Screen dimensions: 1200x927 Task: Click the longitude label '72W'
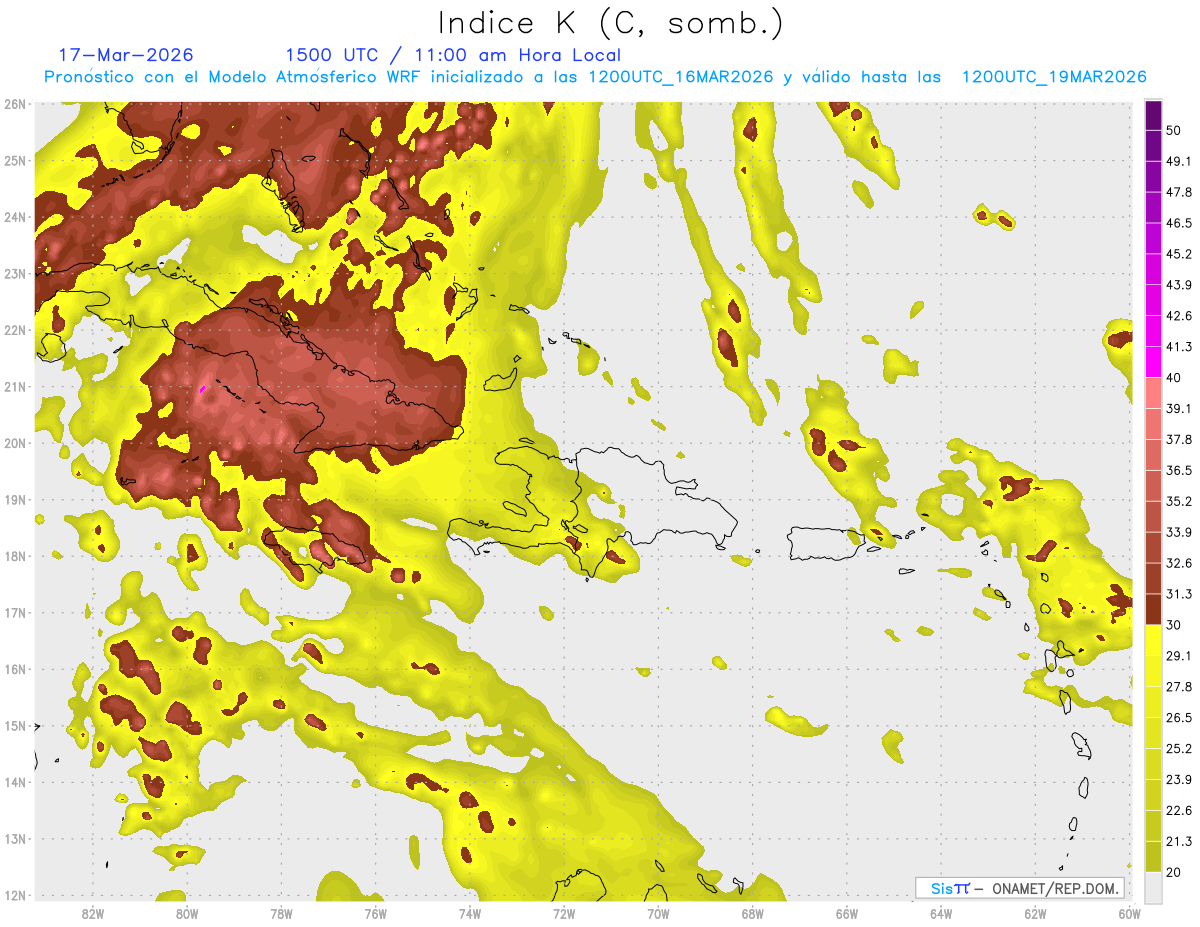coord(564,914)
